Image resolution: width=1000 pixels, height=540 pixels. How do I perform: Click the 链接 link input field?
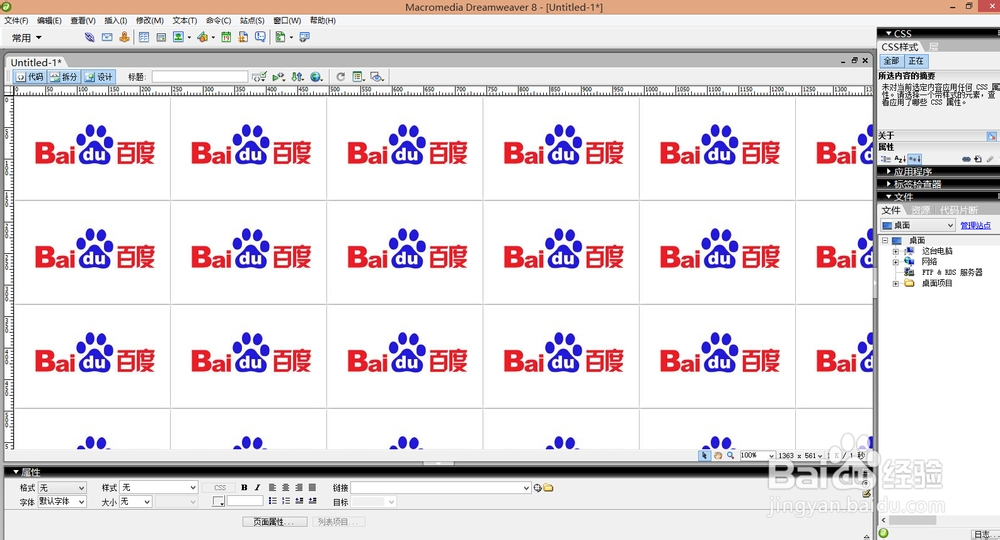441,488
